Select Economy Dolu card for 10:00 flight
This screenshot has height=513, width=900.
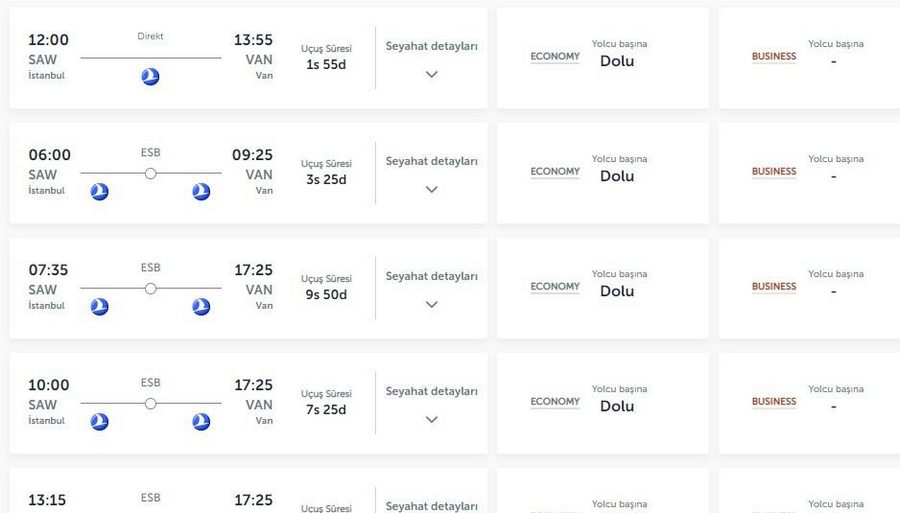603,403
